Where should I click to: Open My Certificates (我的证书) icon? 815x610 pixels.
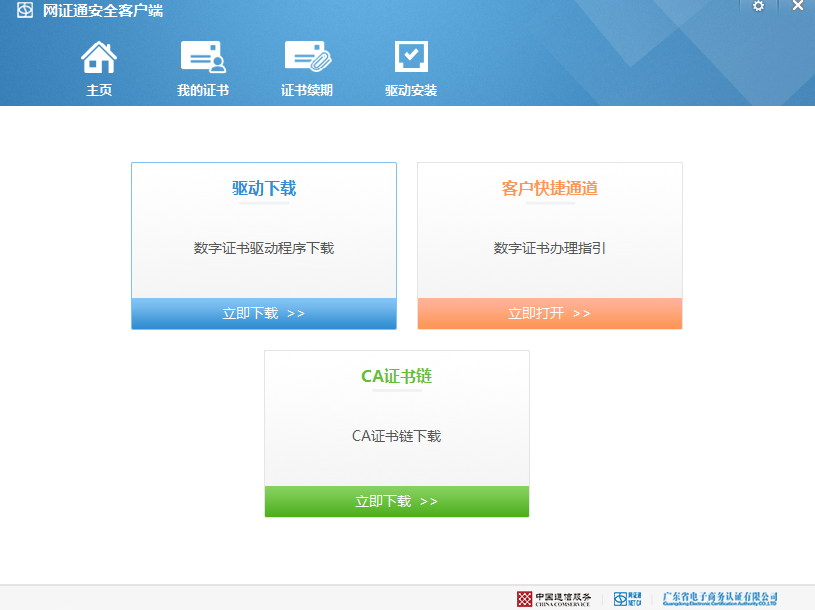(203, 58)
